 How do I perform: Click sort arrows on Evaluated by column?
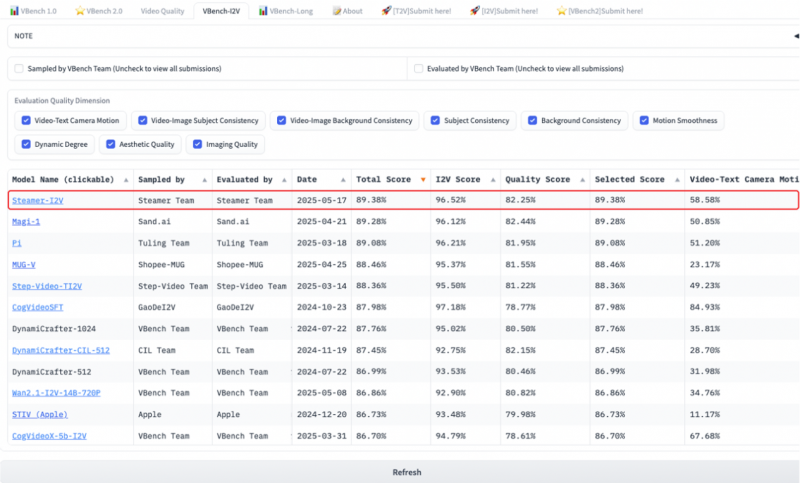[x=284, y=180]
